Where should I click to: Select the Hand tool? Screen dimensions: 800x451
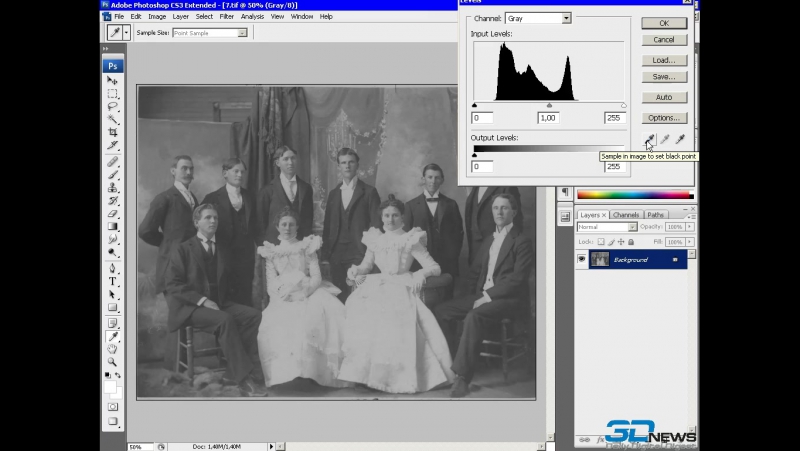tap(112, 349)
